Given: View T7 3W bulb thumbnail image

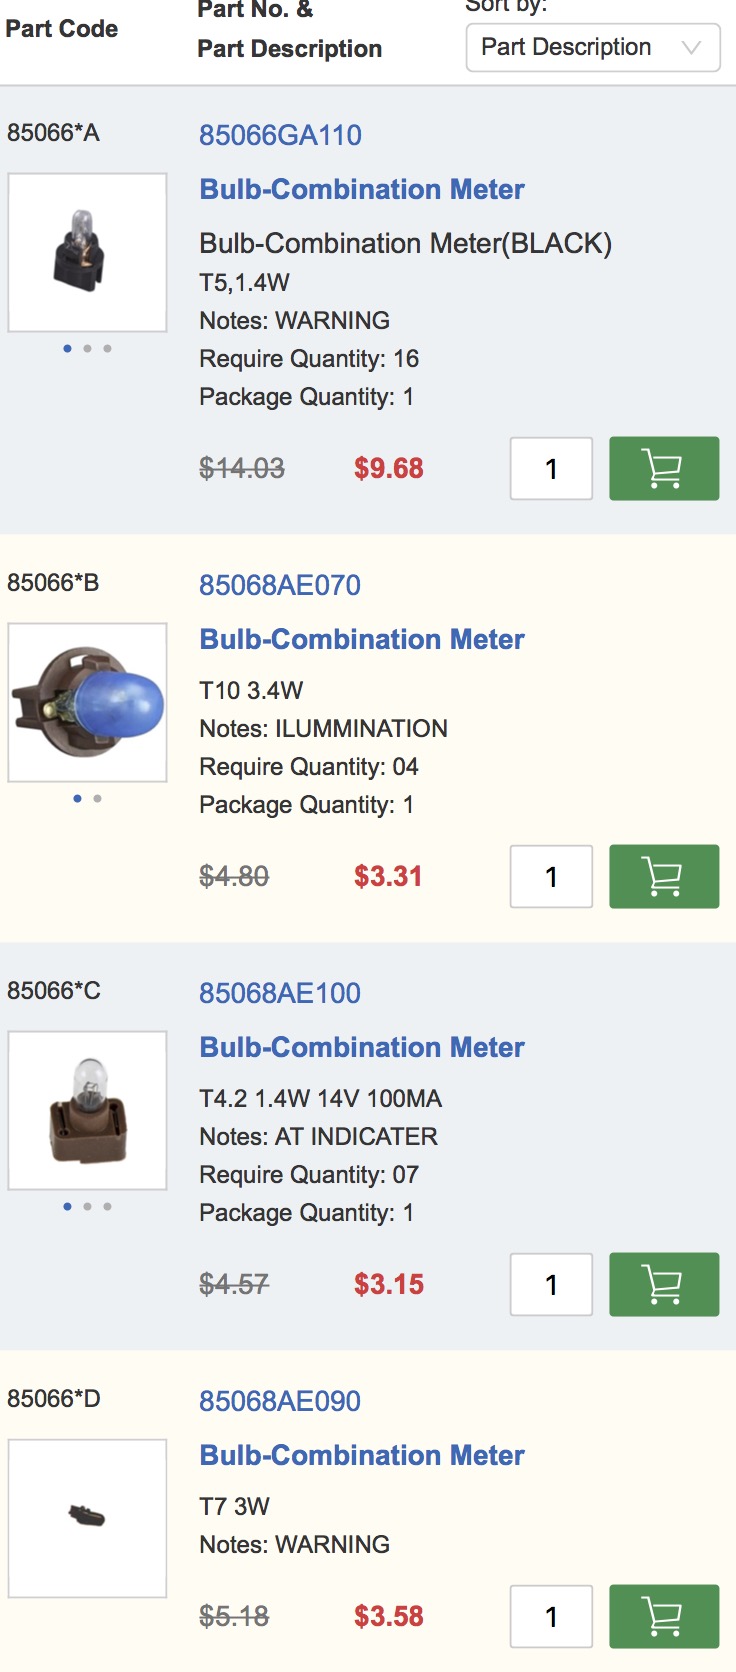Looking at the screenshot, I should [87, 1518].
